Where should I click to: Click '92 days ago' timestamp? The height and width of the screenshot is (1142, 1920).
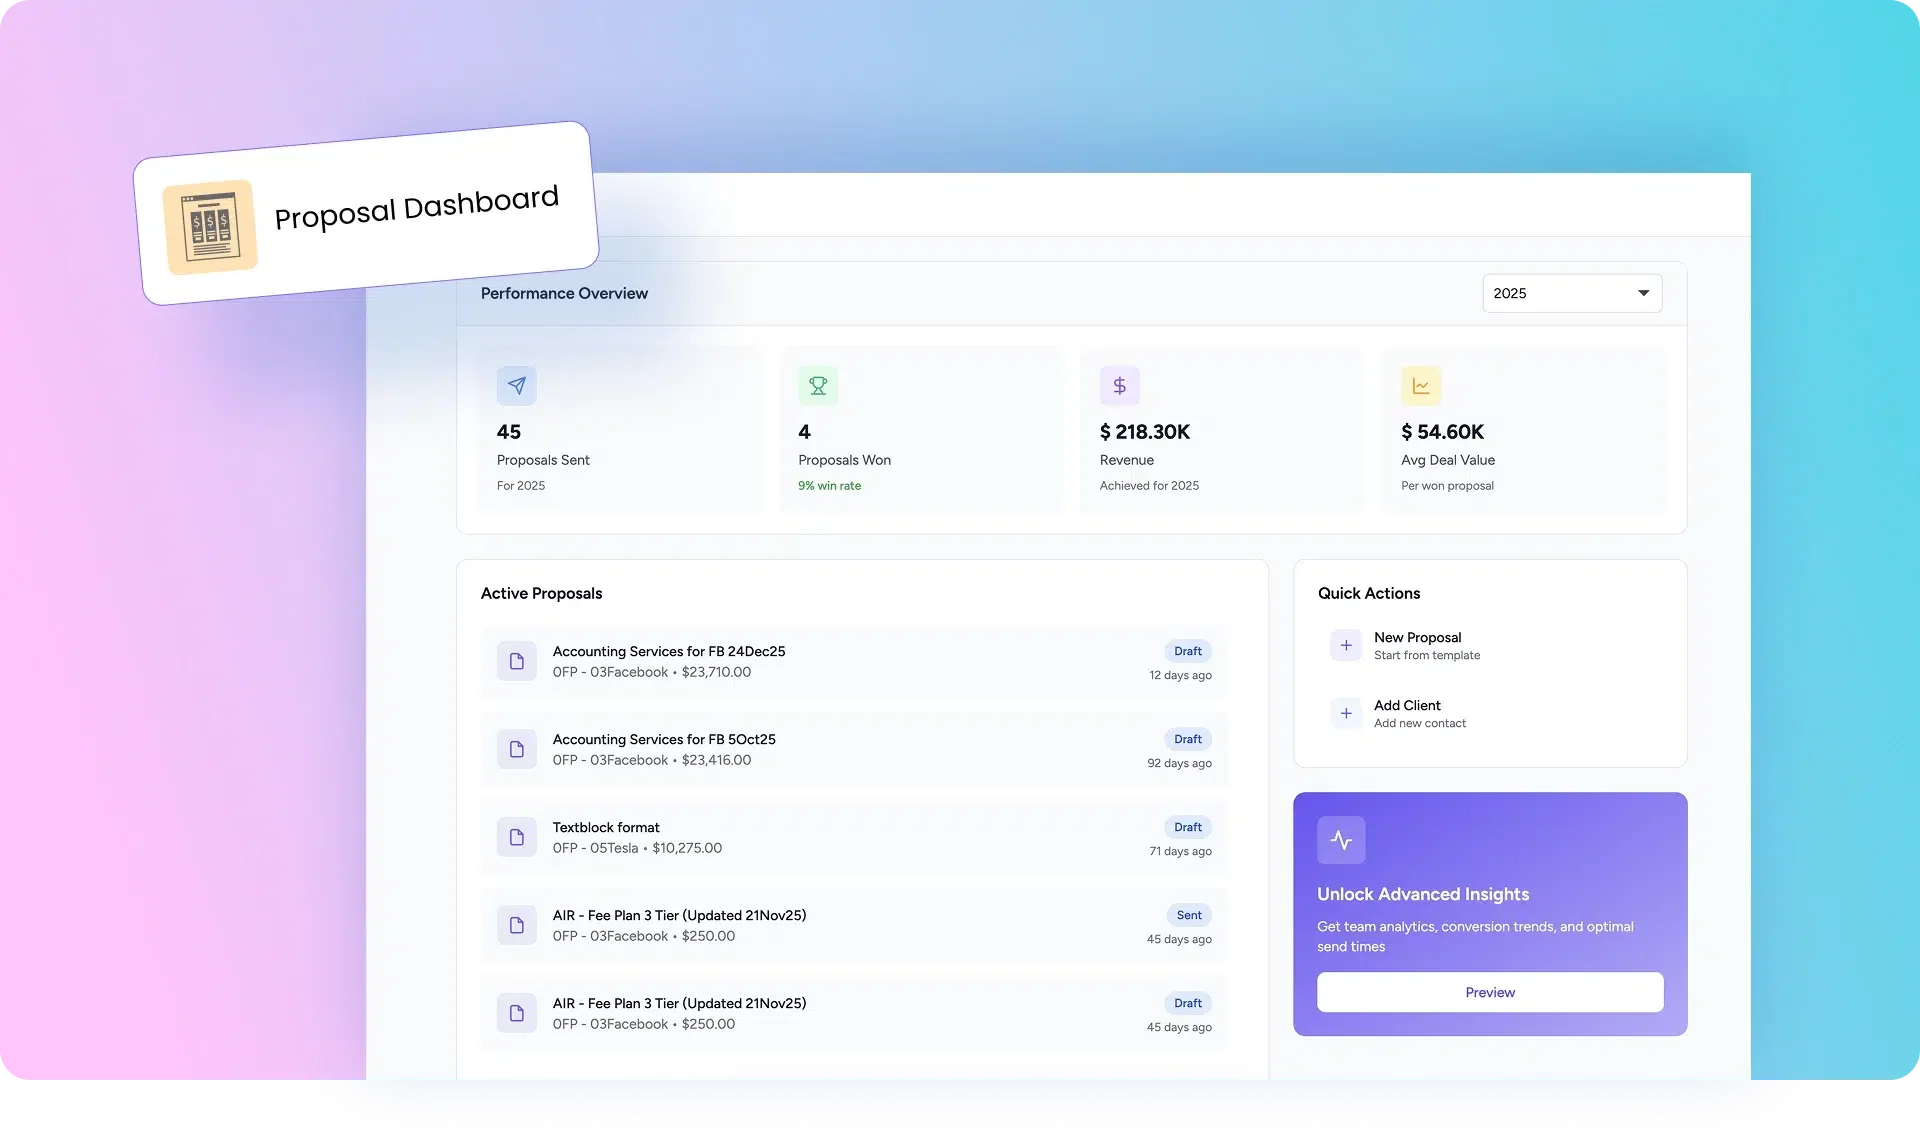tap(1179, 763)
